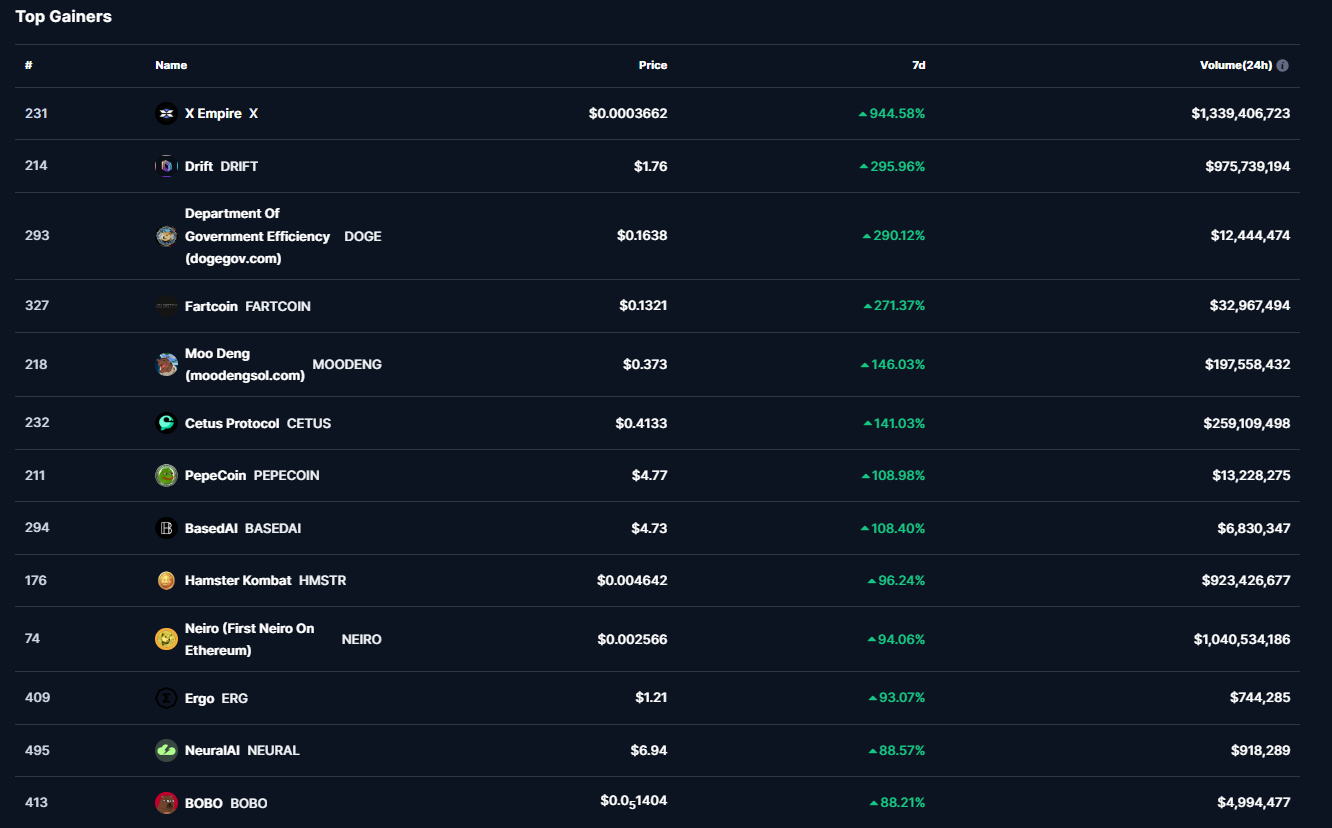
Task: Open the Ergo ERG coin link
Action: 216,698
